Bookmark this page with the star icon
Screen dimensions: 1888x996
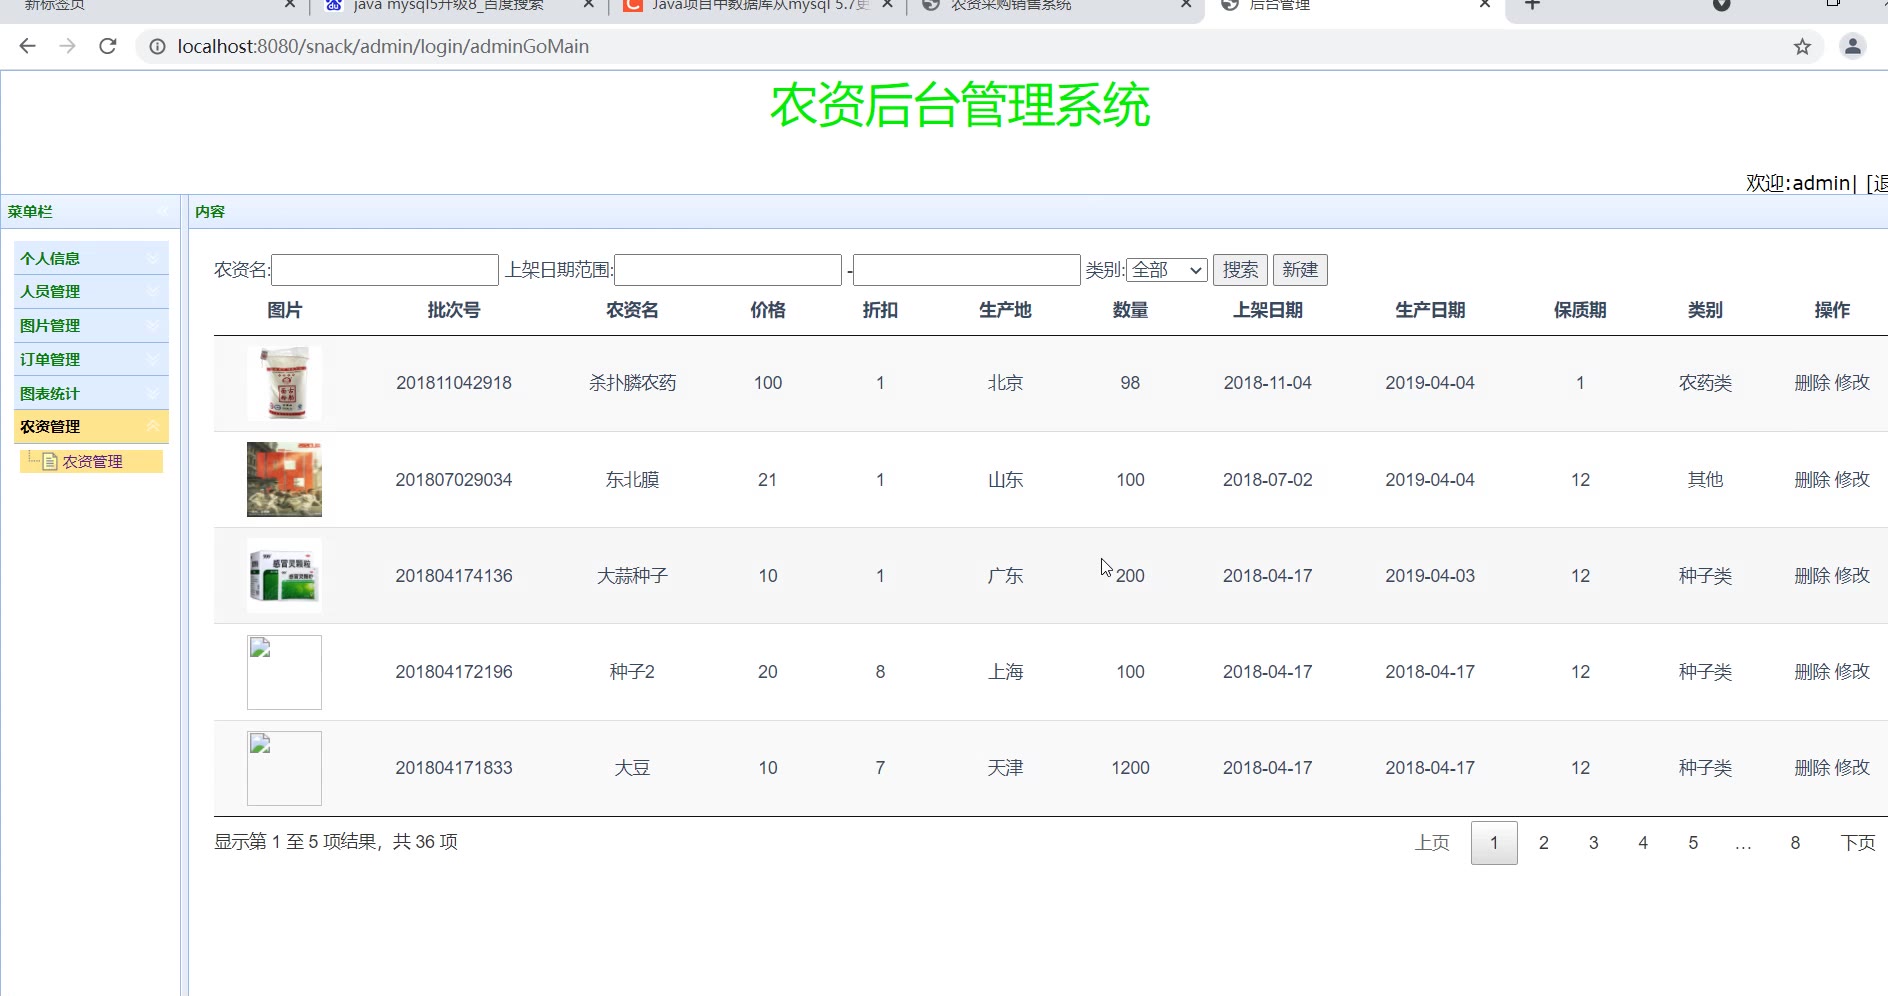[1802, 46]
